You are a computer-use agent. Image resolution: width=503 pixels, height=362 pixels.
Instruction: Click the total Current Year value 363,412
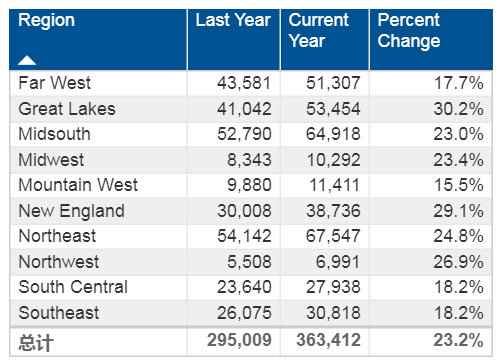tap(328, 340)
